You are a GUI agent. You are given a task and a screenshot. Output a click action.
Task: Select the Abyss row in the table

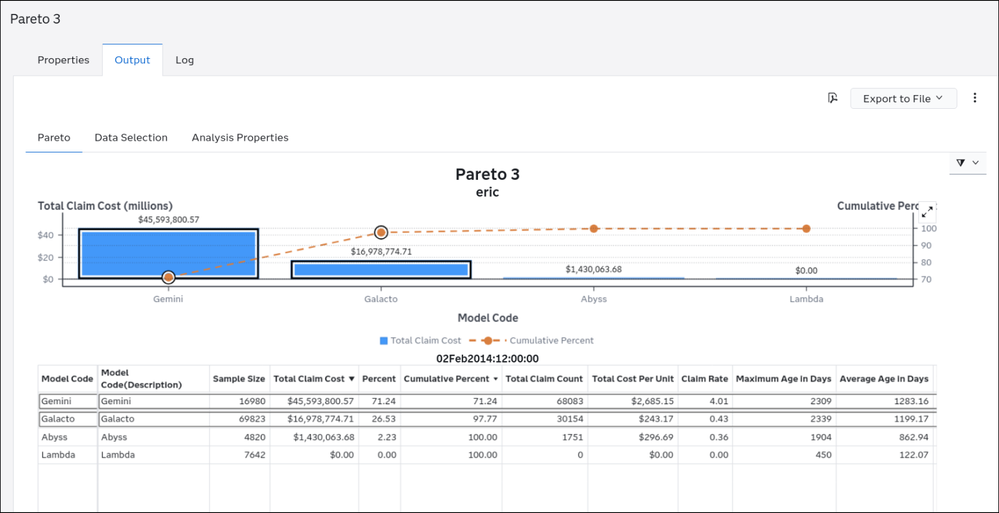coord(487,437)
